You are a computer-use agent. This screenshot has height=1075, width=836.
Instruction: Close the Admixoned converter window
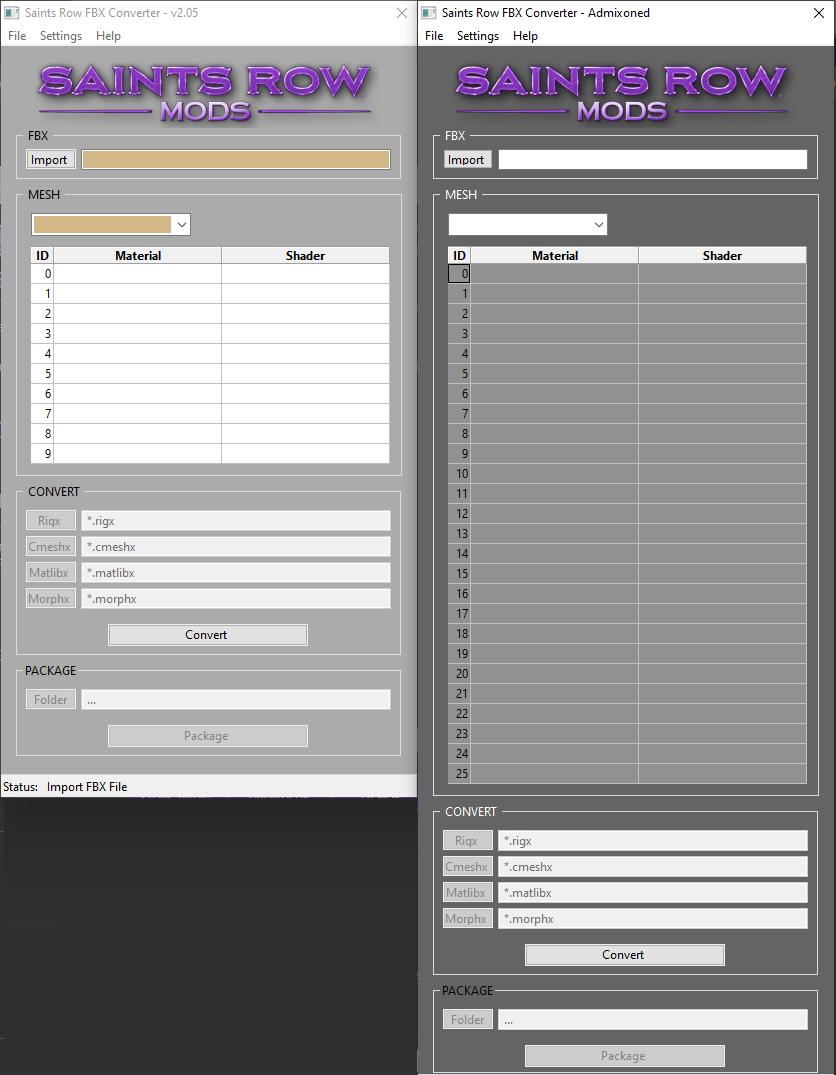tap(819, 13)
